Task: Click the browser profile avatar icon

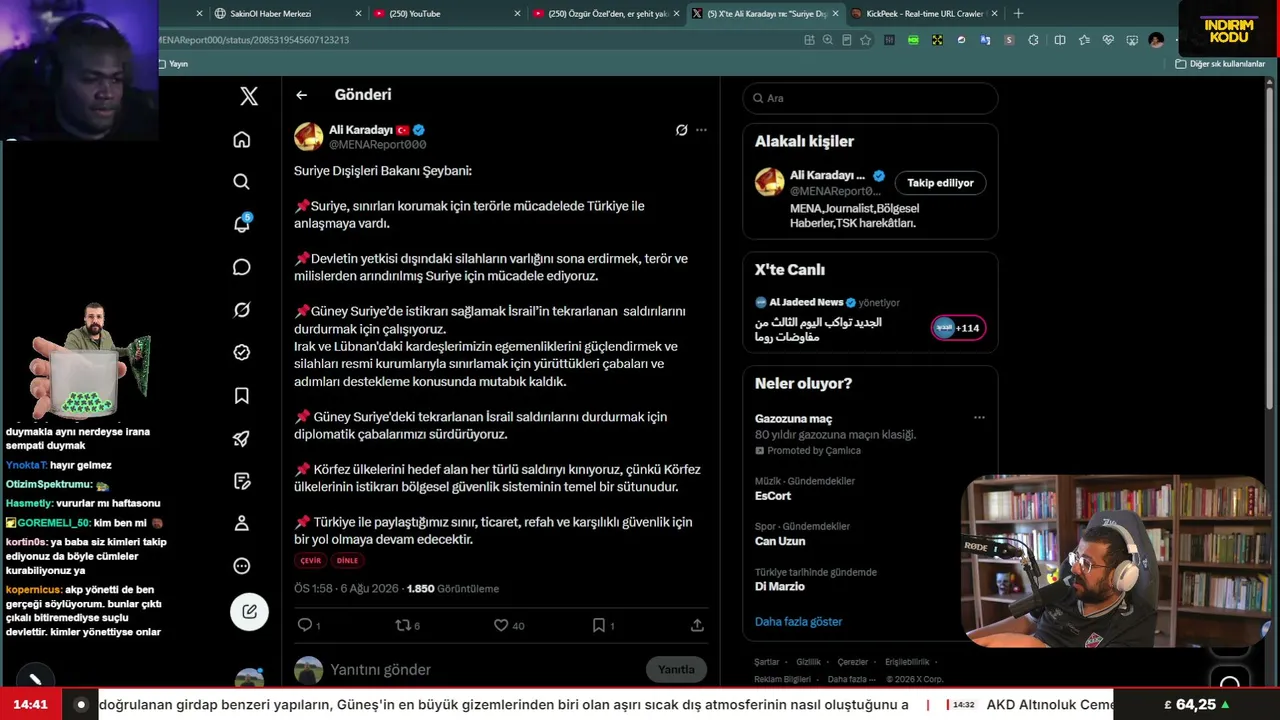Action: pyautogui.click(x=1156, y=40)
